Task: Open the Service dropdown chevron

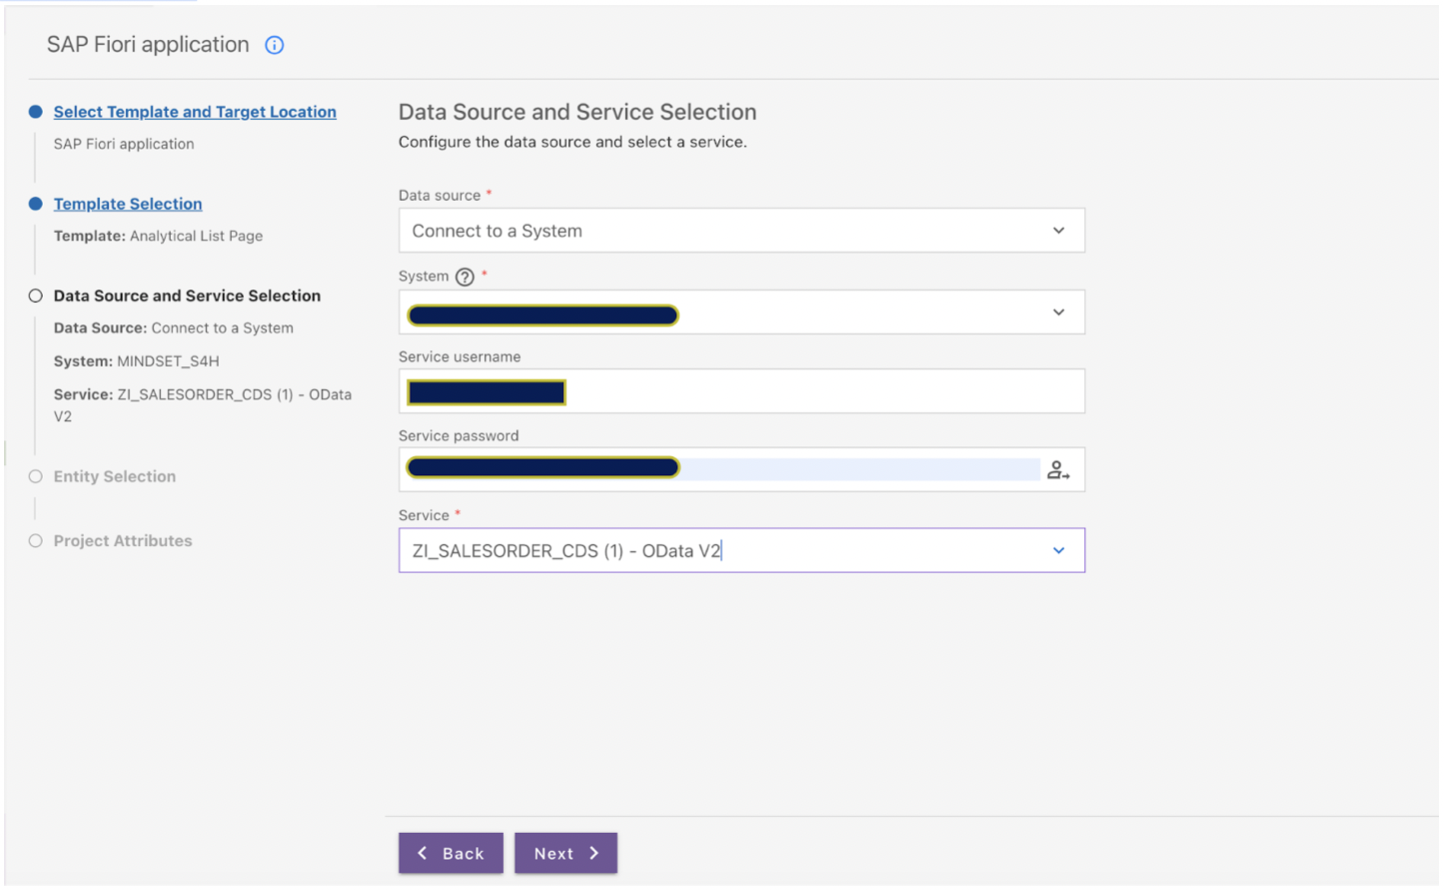Action: click(x=1059, y=551)
